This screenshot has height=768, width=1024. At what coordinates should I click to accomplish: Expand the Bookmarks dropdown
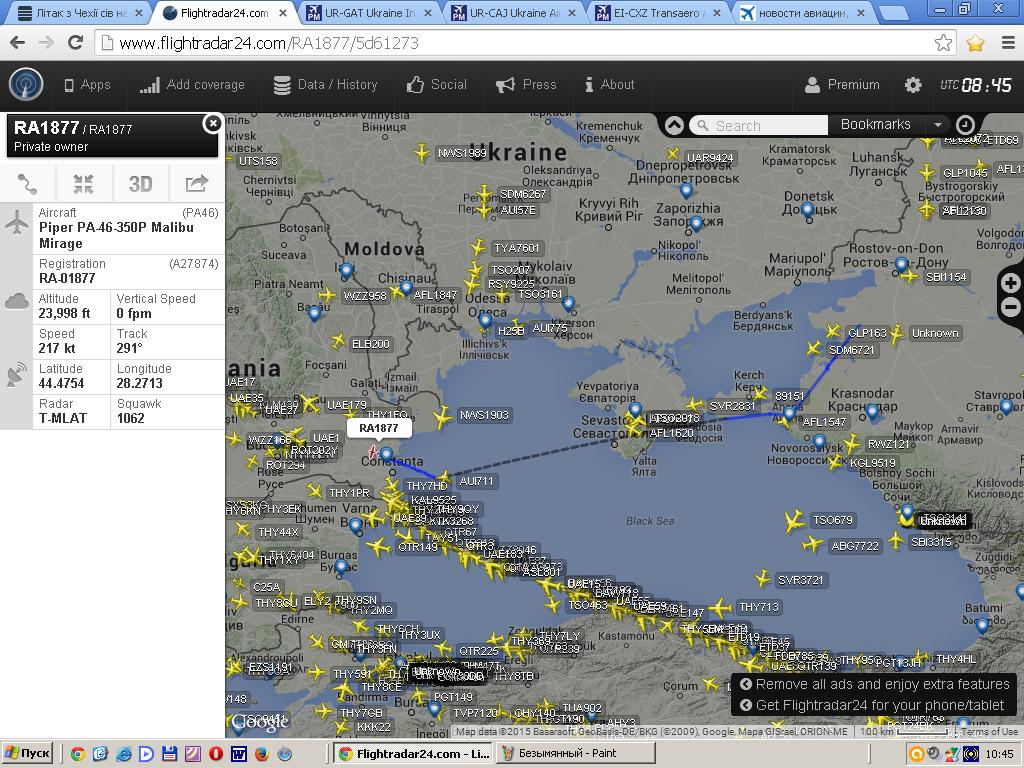937,125
